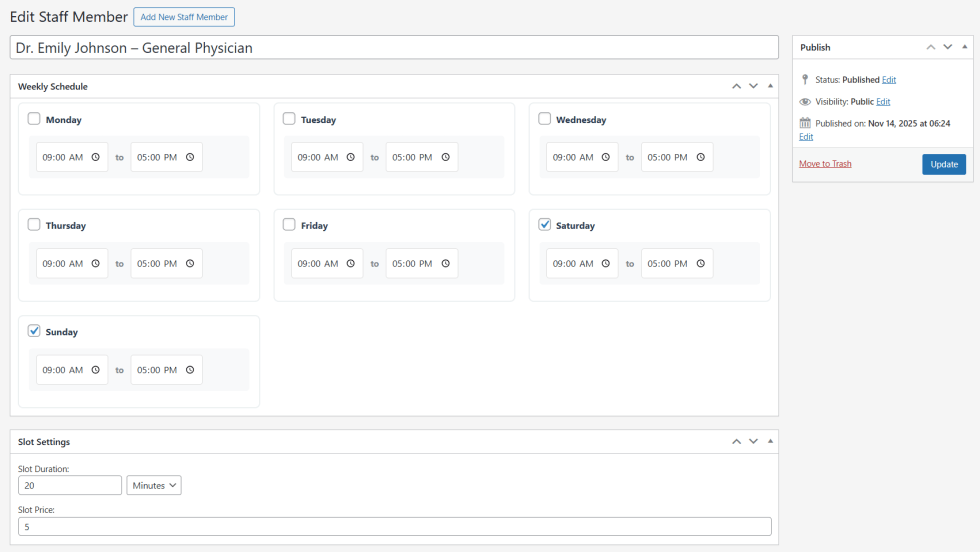Move Slot Settings panel down
980x552 pixels.
[754, 441]
